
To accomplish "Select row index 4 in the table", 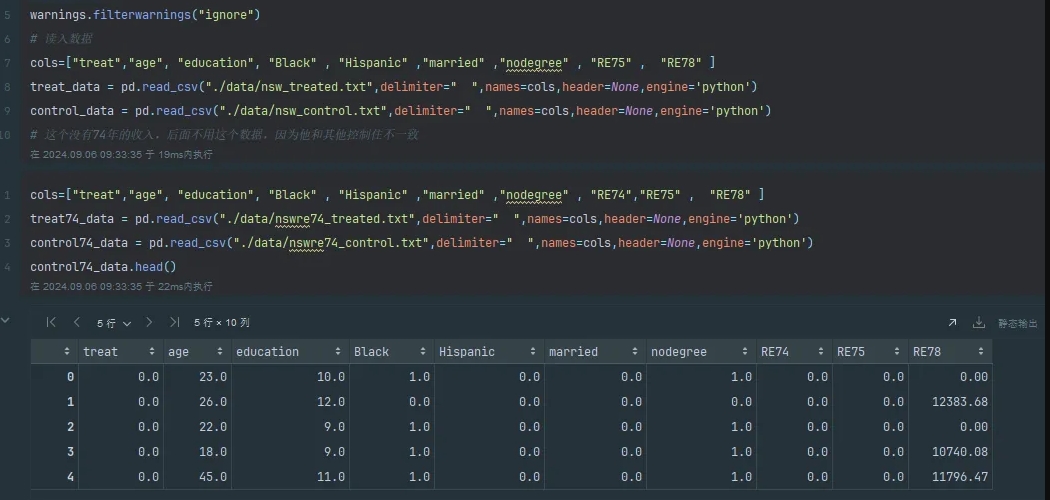I will coord(70,477).
